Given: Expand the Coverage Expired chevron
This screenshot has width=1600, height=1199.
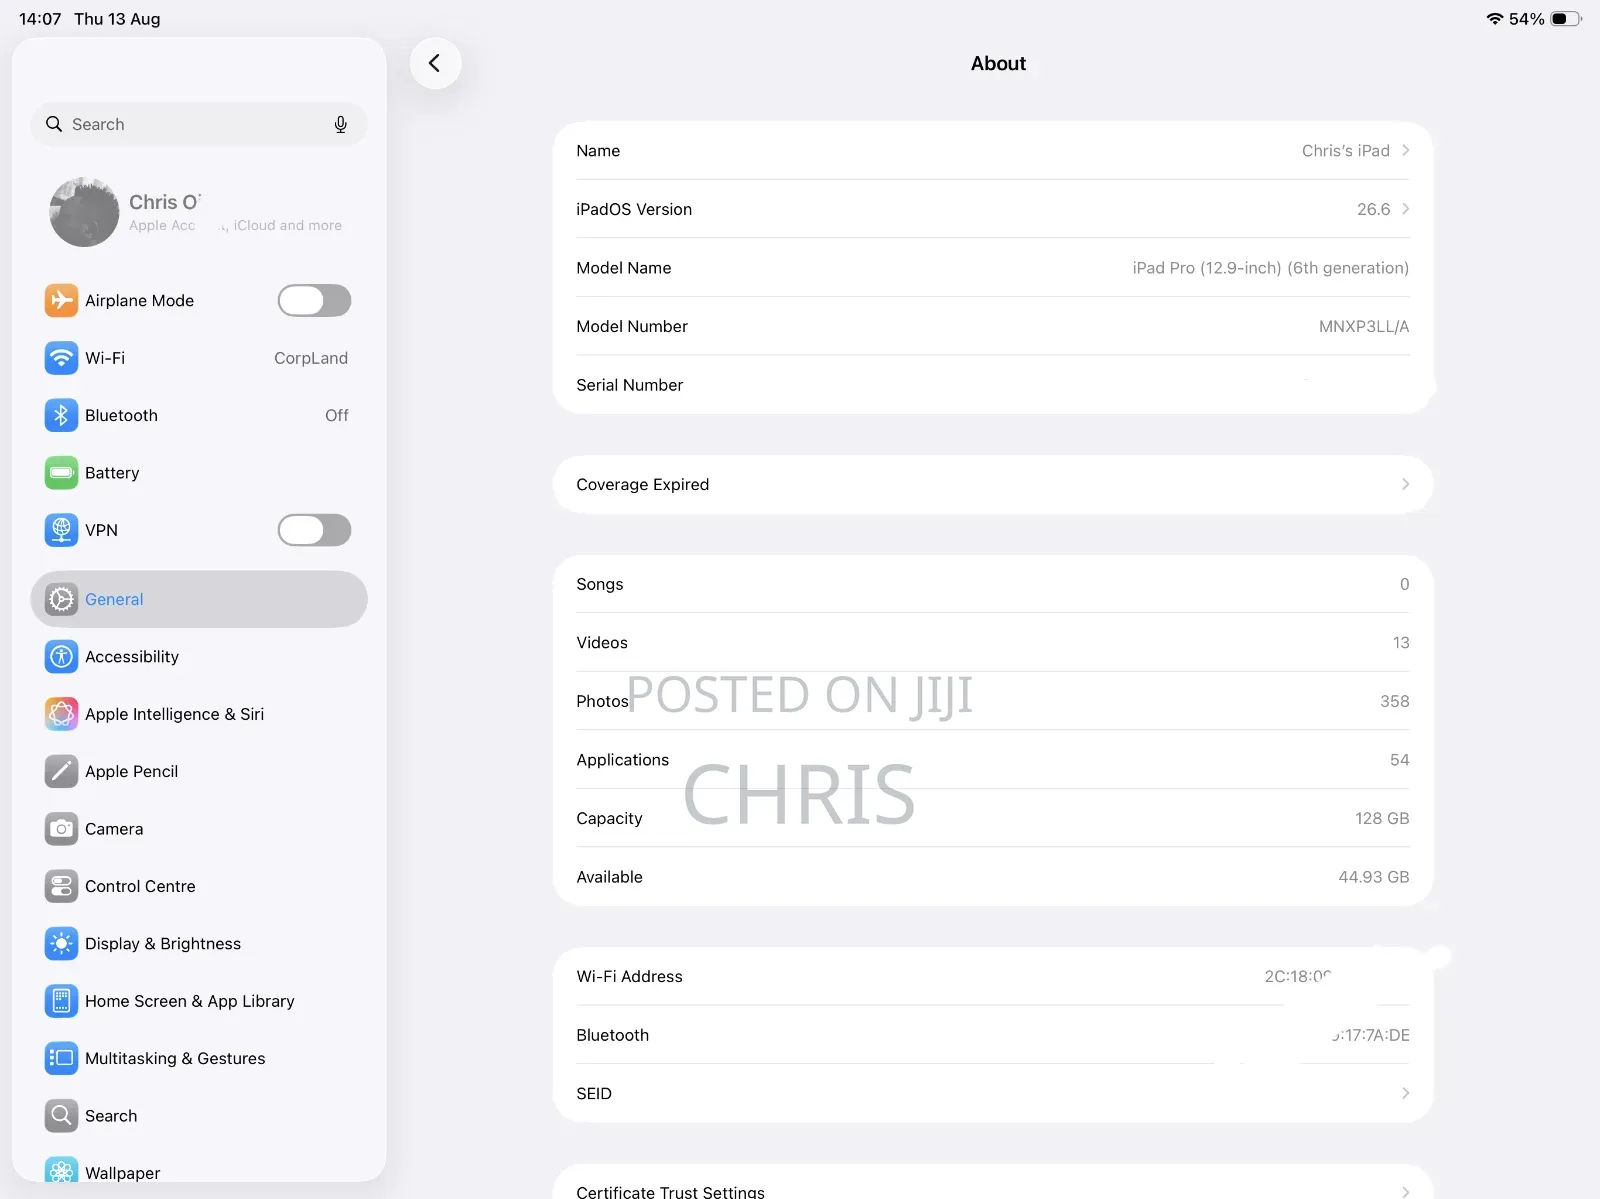Looking at the screenshot, I should [1405, 484].
